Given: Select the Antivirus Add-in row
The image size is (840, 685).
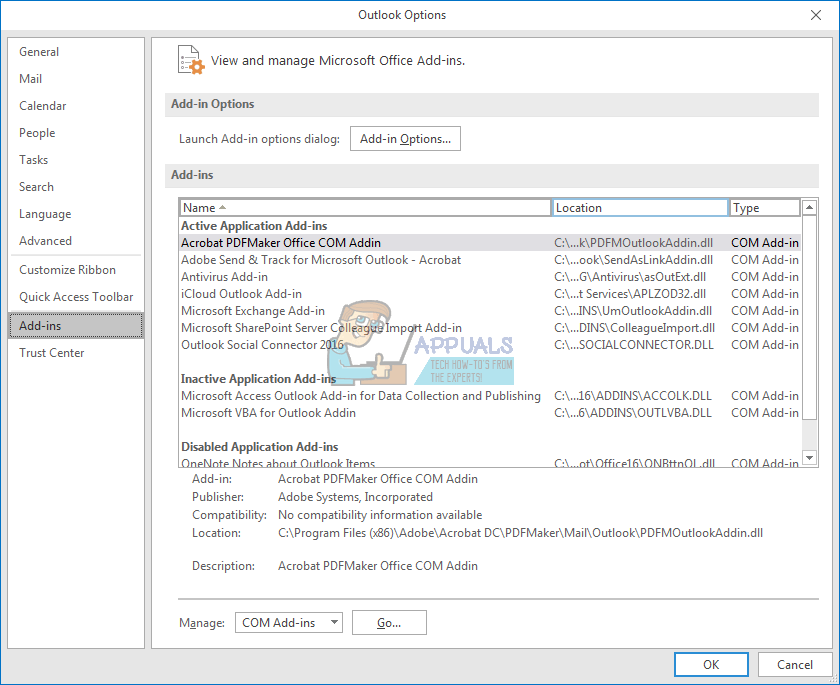Looking at the screenshot, I should (x=490, y=277).
